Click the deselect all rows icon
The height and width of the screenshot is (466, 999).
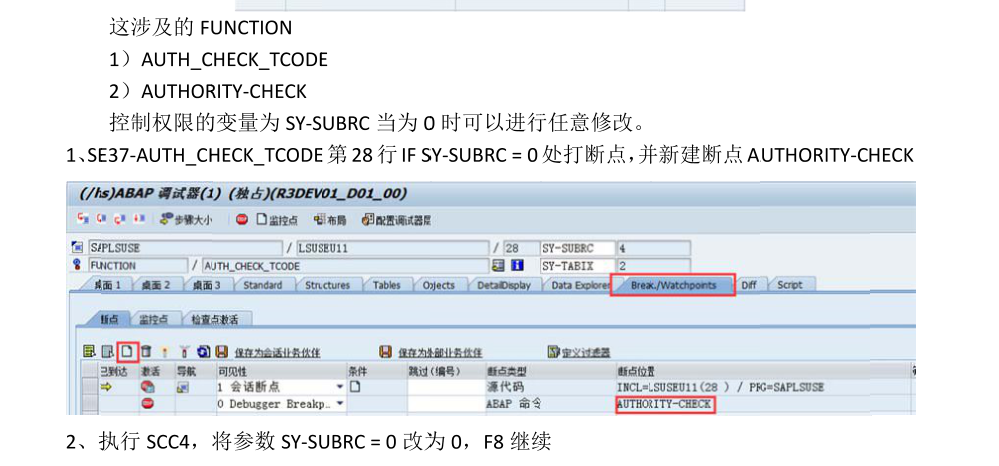(108, 352)
